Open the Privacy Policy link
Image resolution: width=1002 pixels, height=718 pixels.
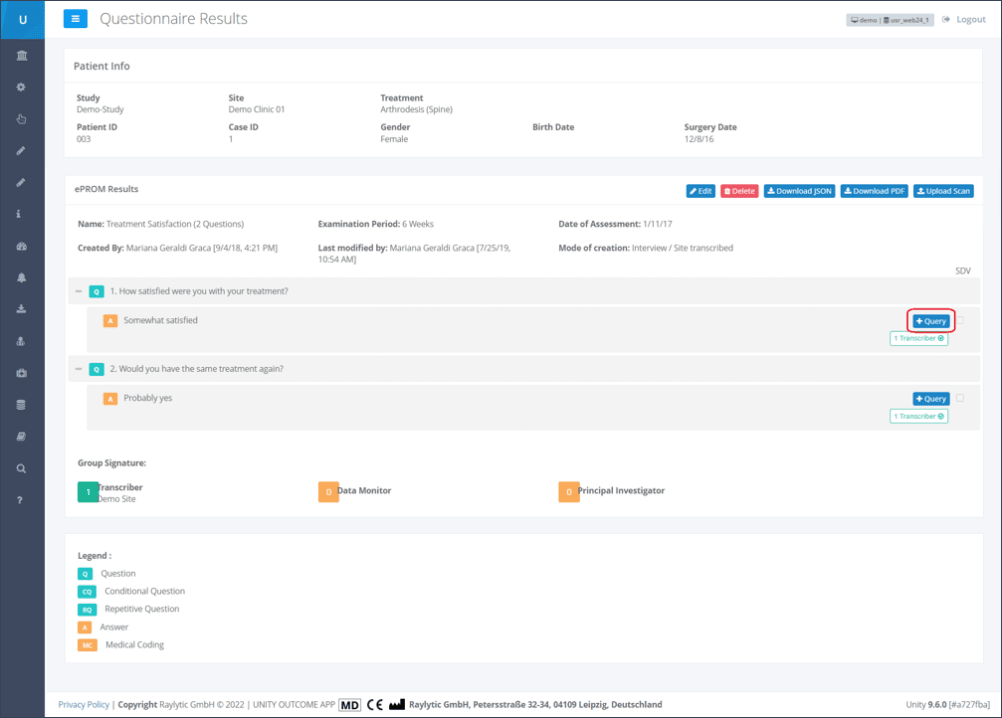point(84,705)
